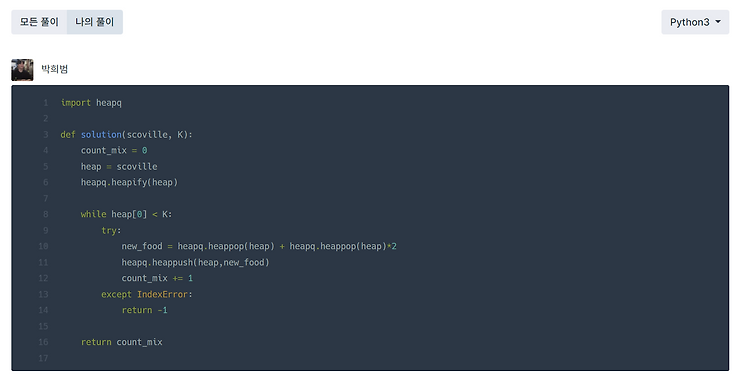Click the caret arrow beside Python3

click(718, 22)
